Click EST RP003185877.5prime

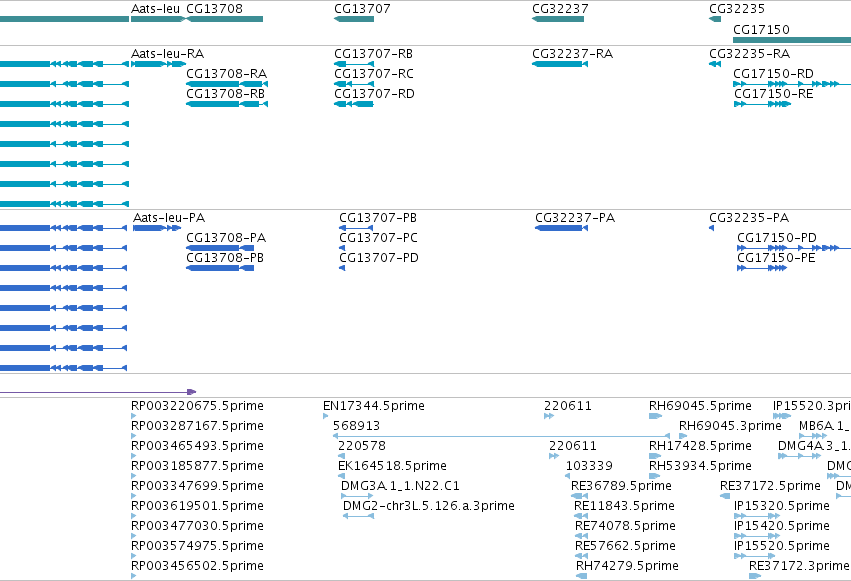coord(198,466)
